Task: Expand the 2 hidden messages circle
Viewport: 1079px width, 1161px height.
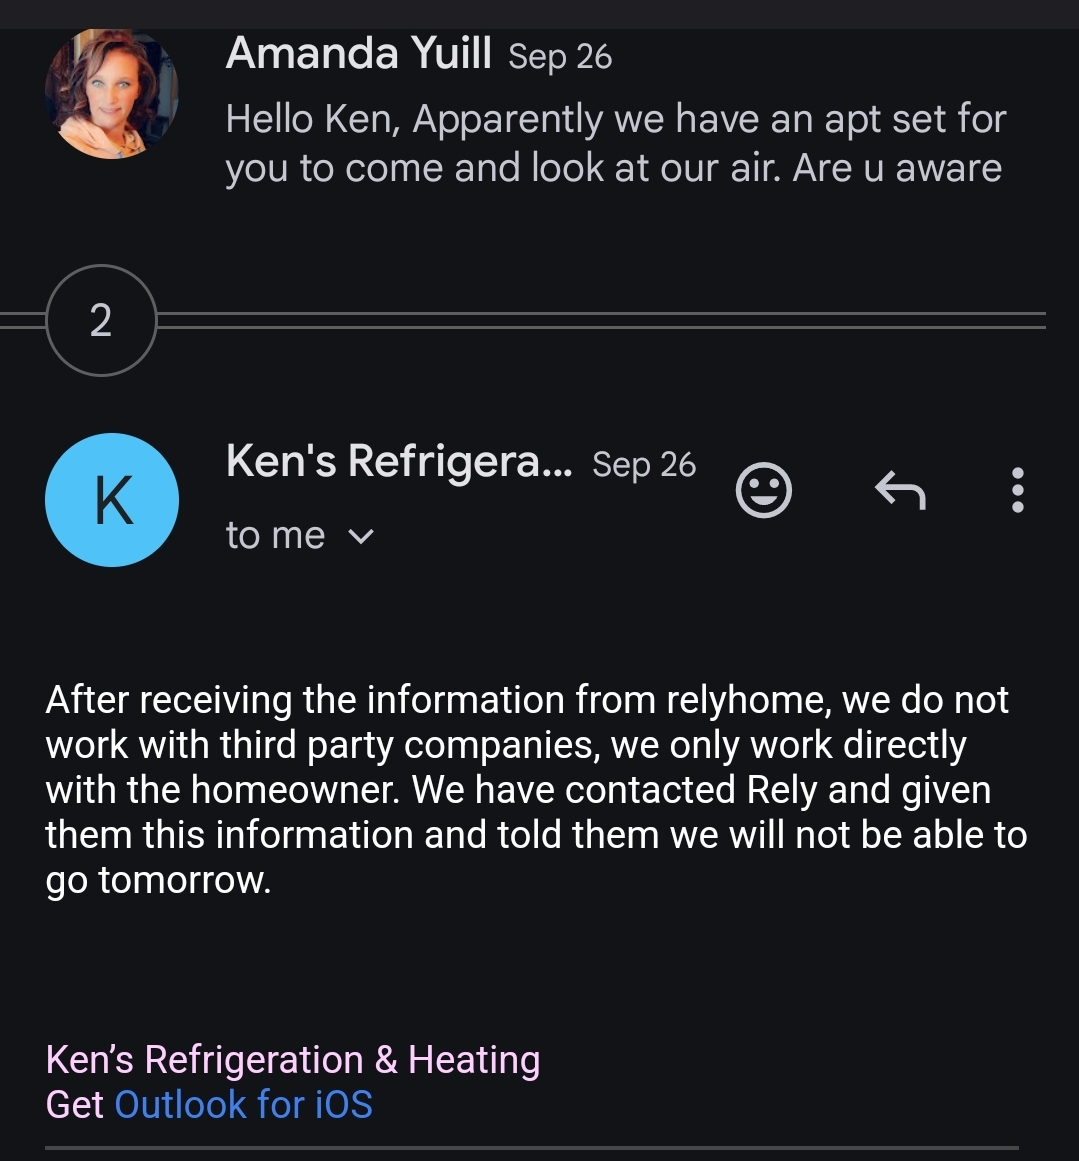Action: click(101, 321)
